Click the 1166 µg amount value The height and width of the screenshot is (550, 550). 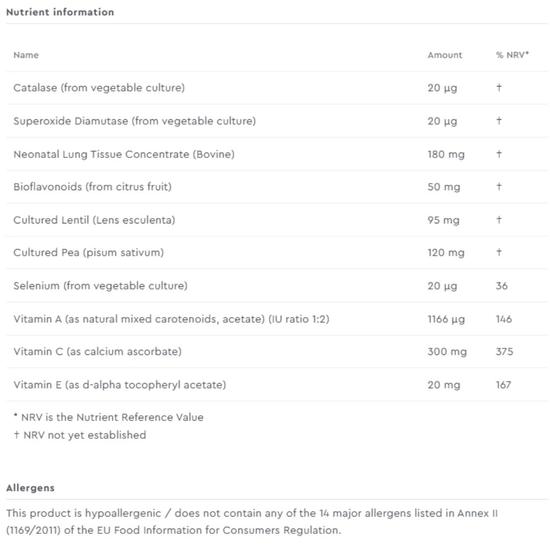point(446,319)
